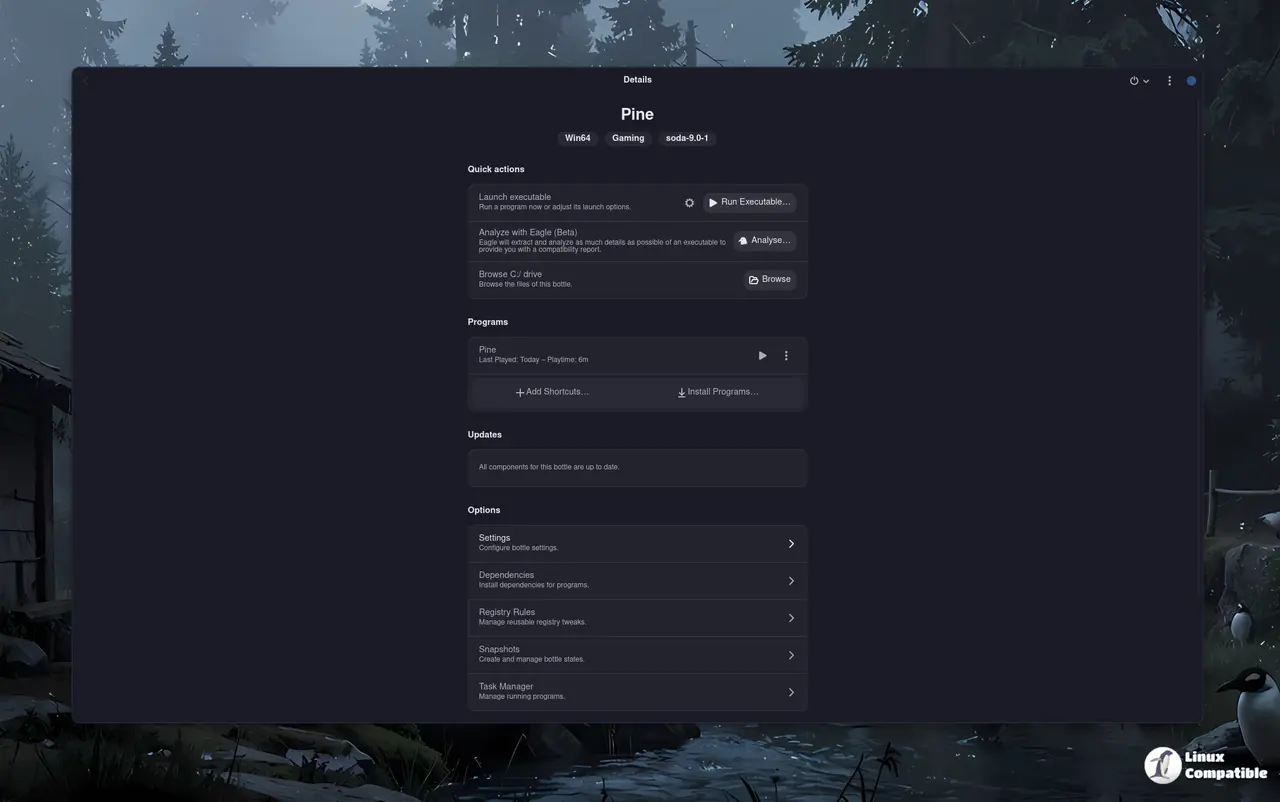This screenshot has height=802, width=1280.
Task: Open Settings options row
Action: (x=637, y=544)
